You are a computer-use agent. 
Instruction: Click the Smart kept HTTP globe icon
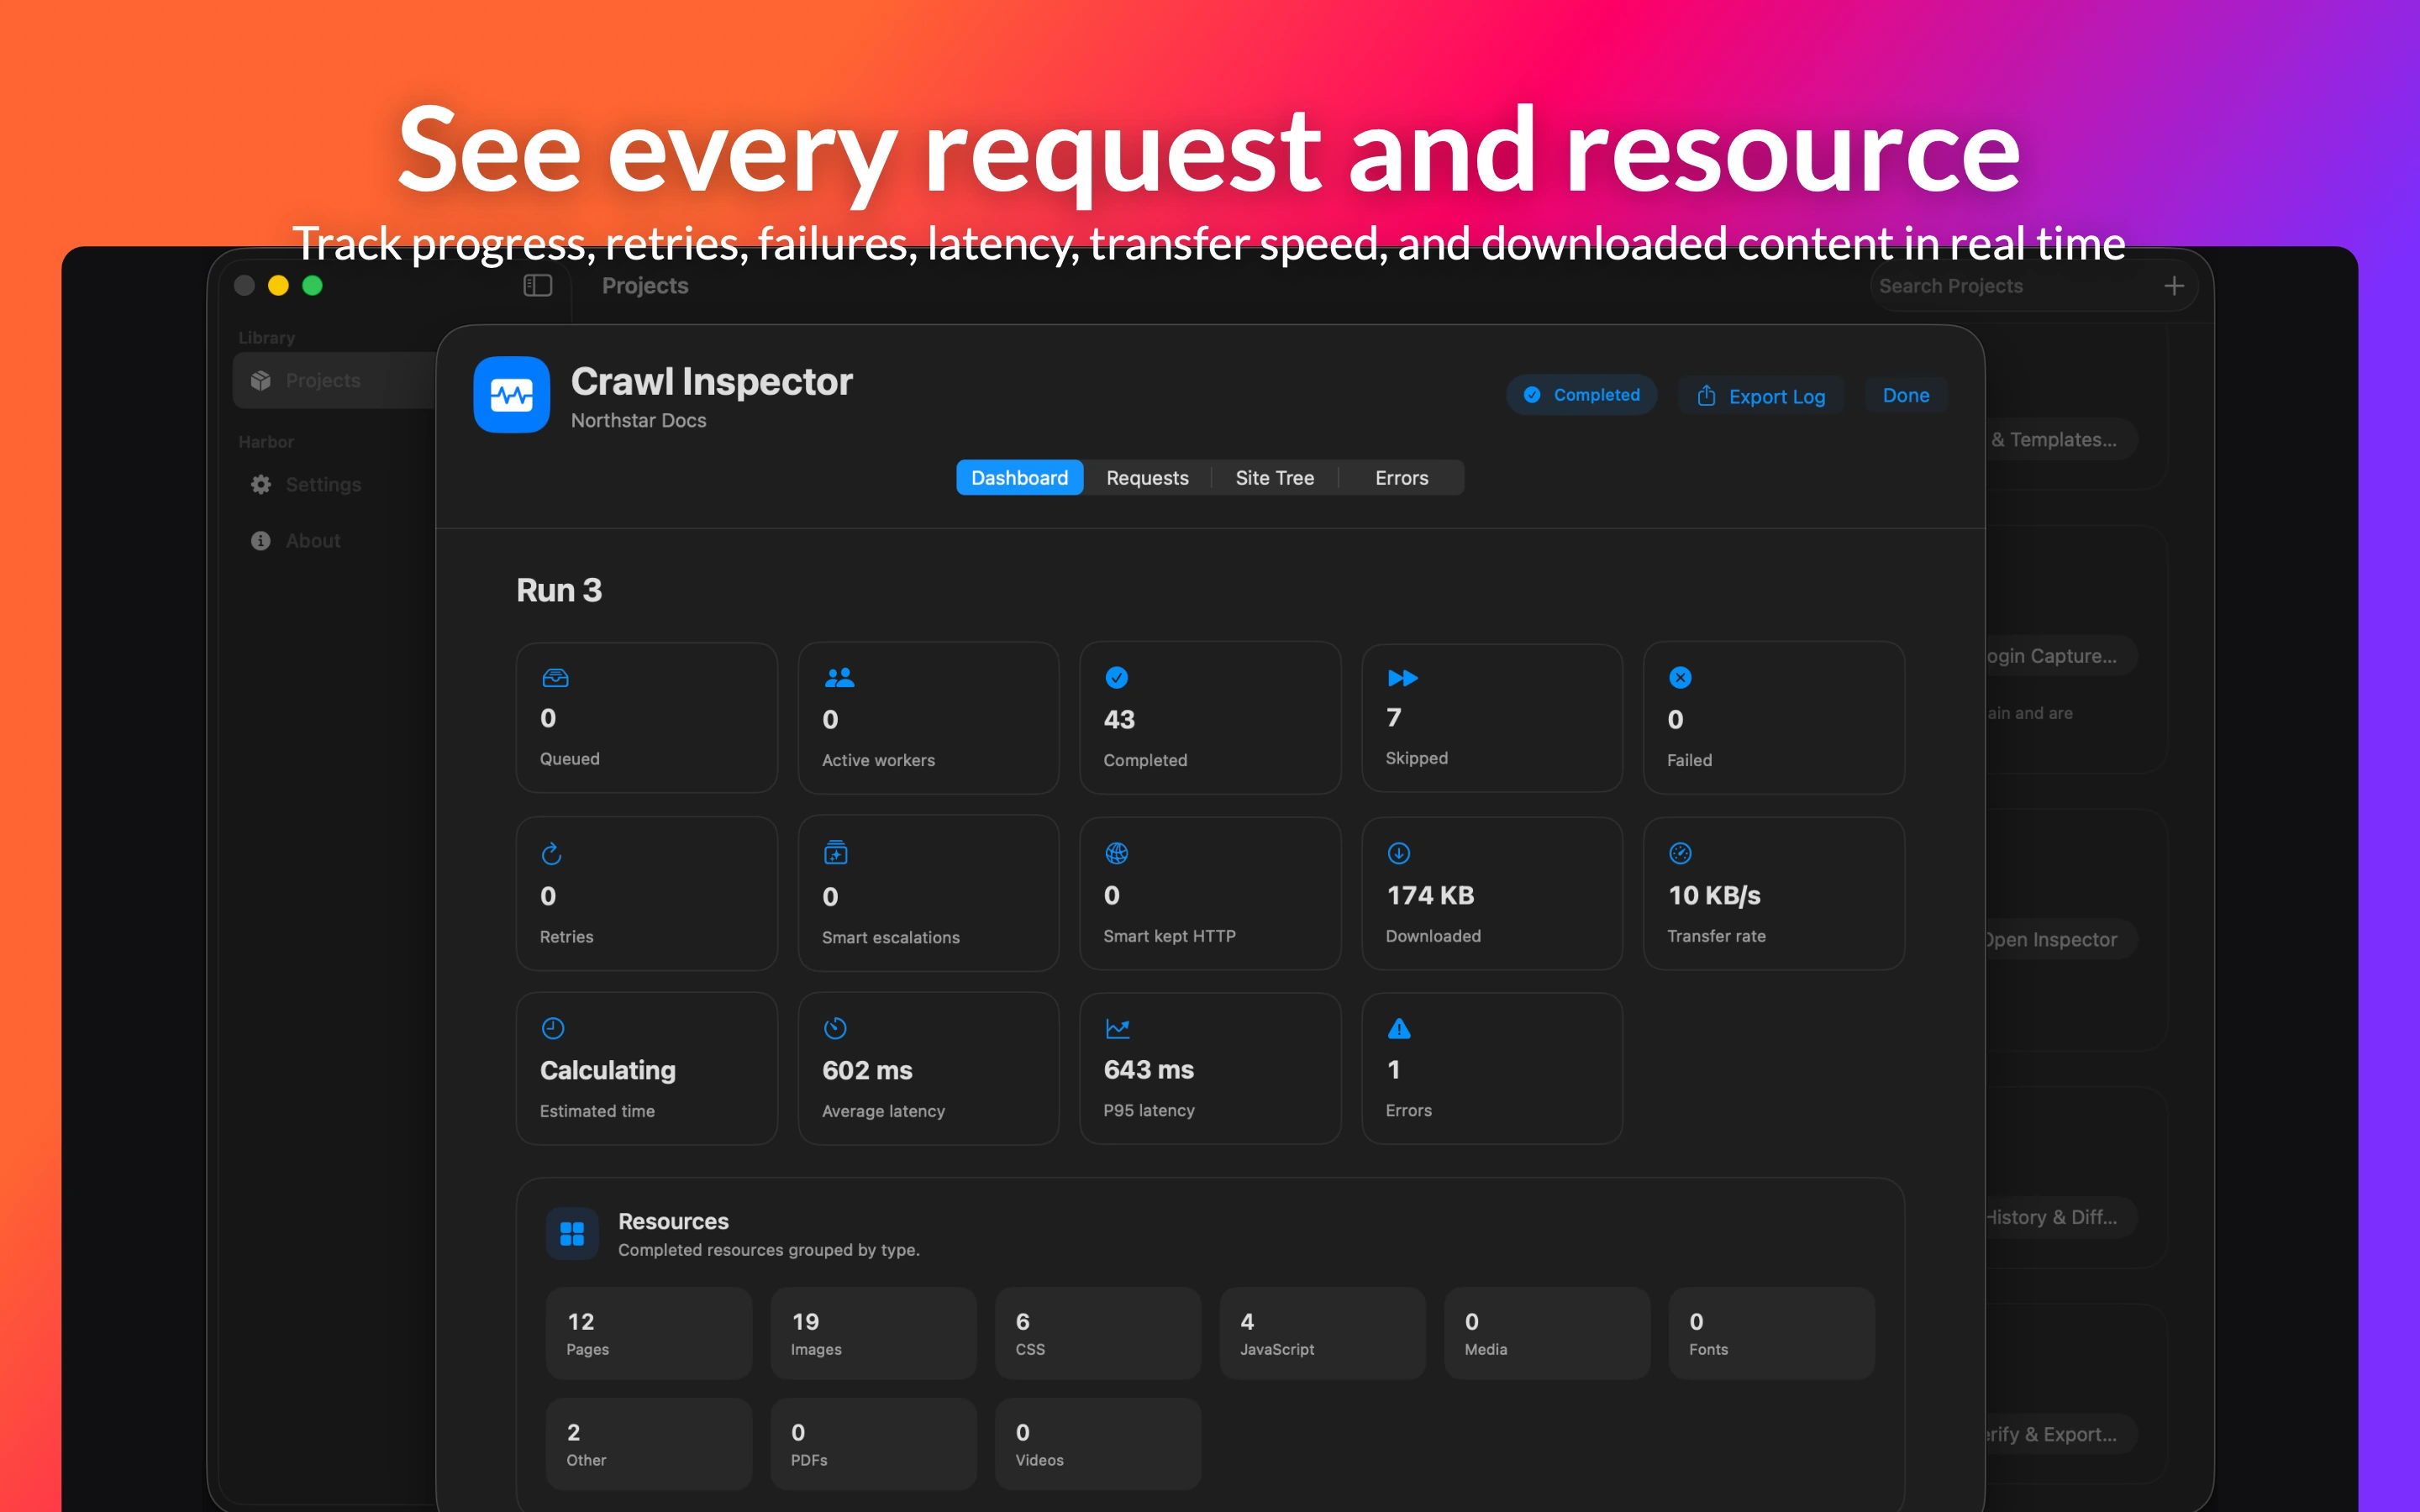[1116, 853]
